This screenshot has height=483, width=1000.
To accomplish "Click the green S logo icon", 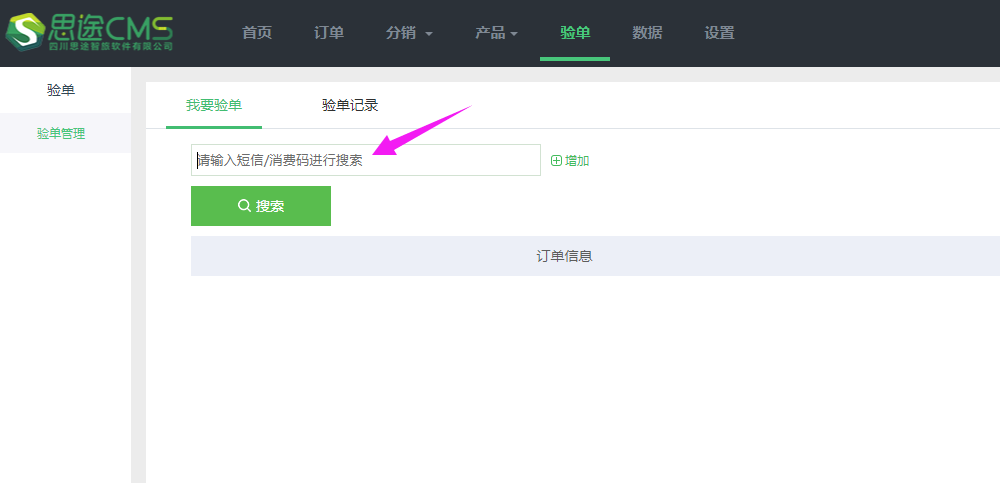I will pyautogui.click(x=24, y=31).
